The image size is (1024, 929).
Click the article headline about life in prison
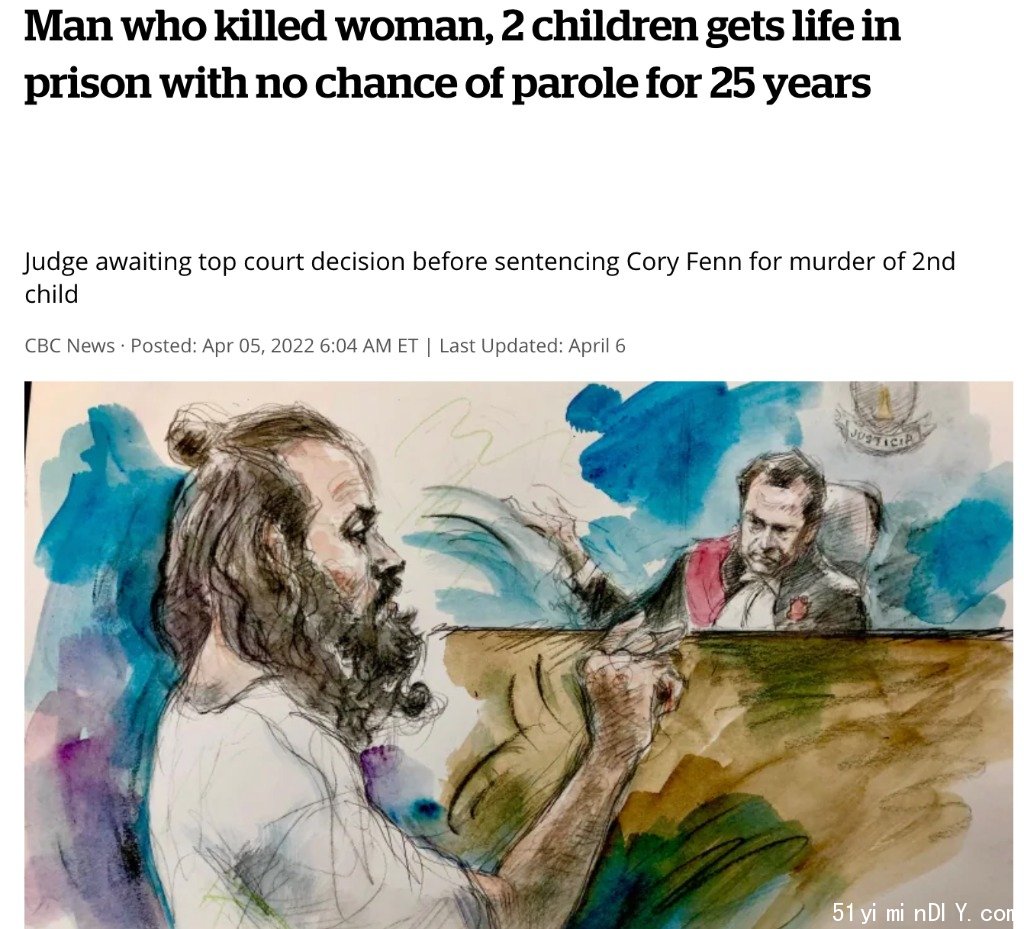tap(462, 55)
